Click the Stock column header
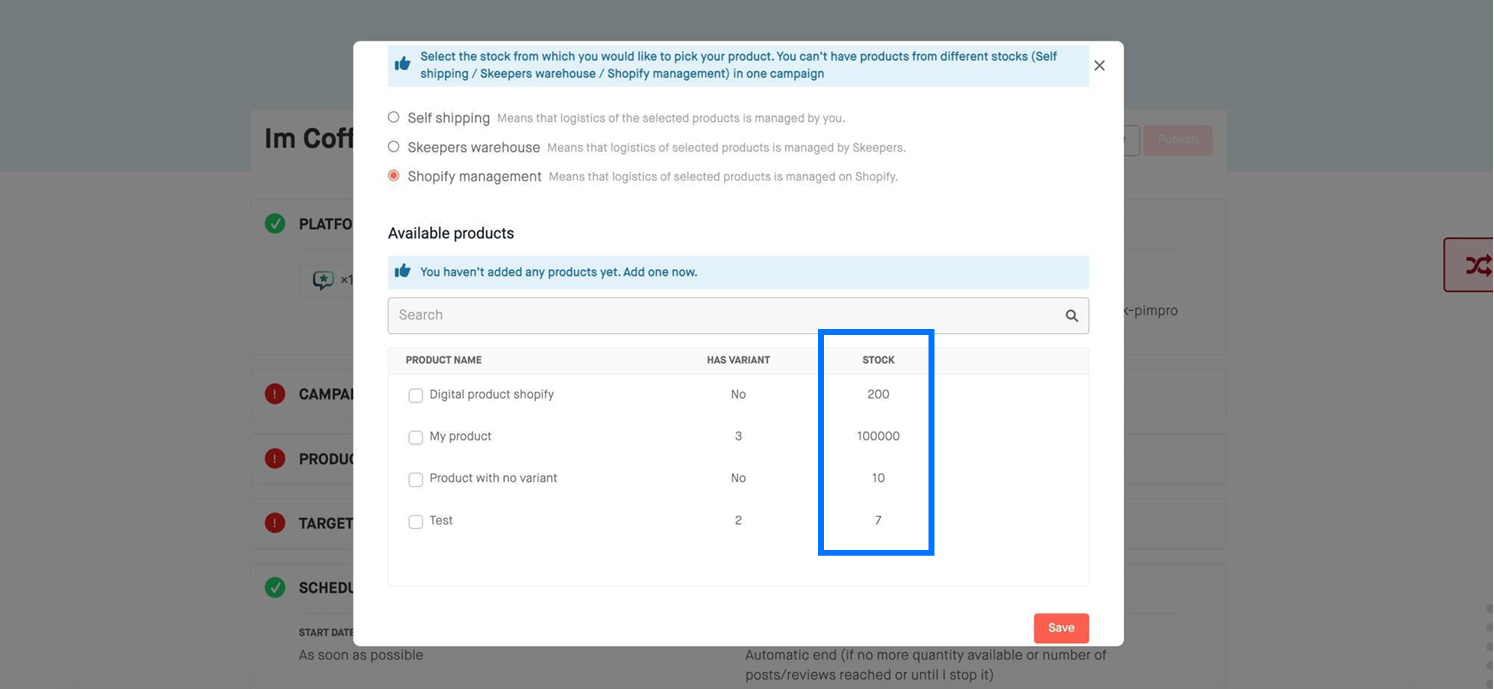 [x=878, y=360]
